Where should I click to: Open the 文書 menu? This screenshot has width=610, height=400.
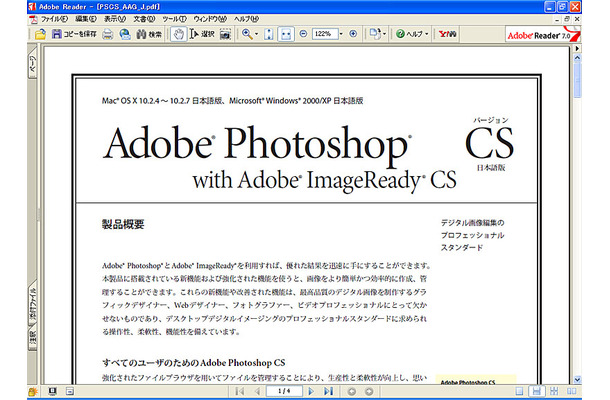point(144,19)
